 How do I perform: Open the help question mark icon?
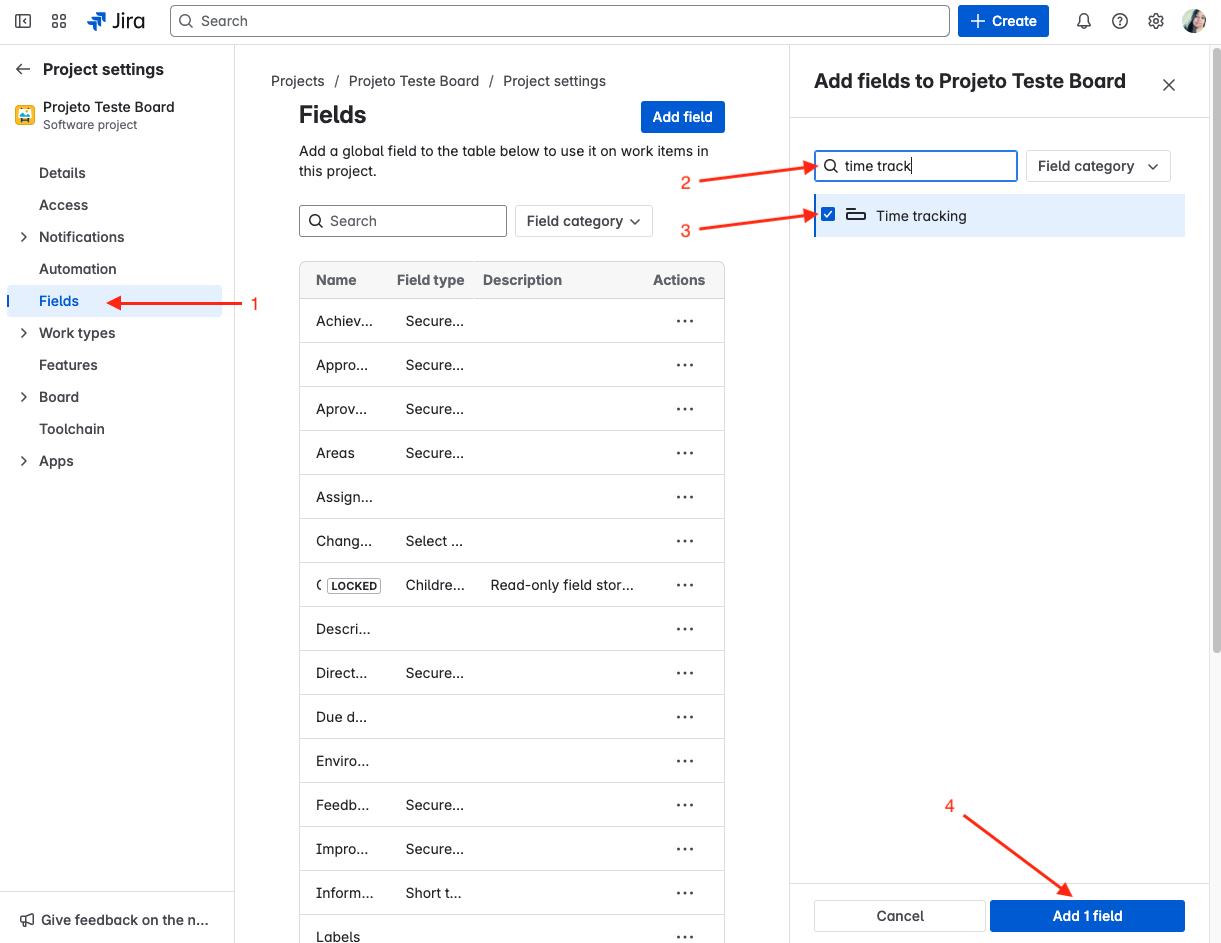click(x=1120, y=21)
